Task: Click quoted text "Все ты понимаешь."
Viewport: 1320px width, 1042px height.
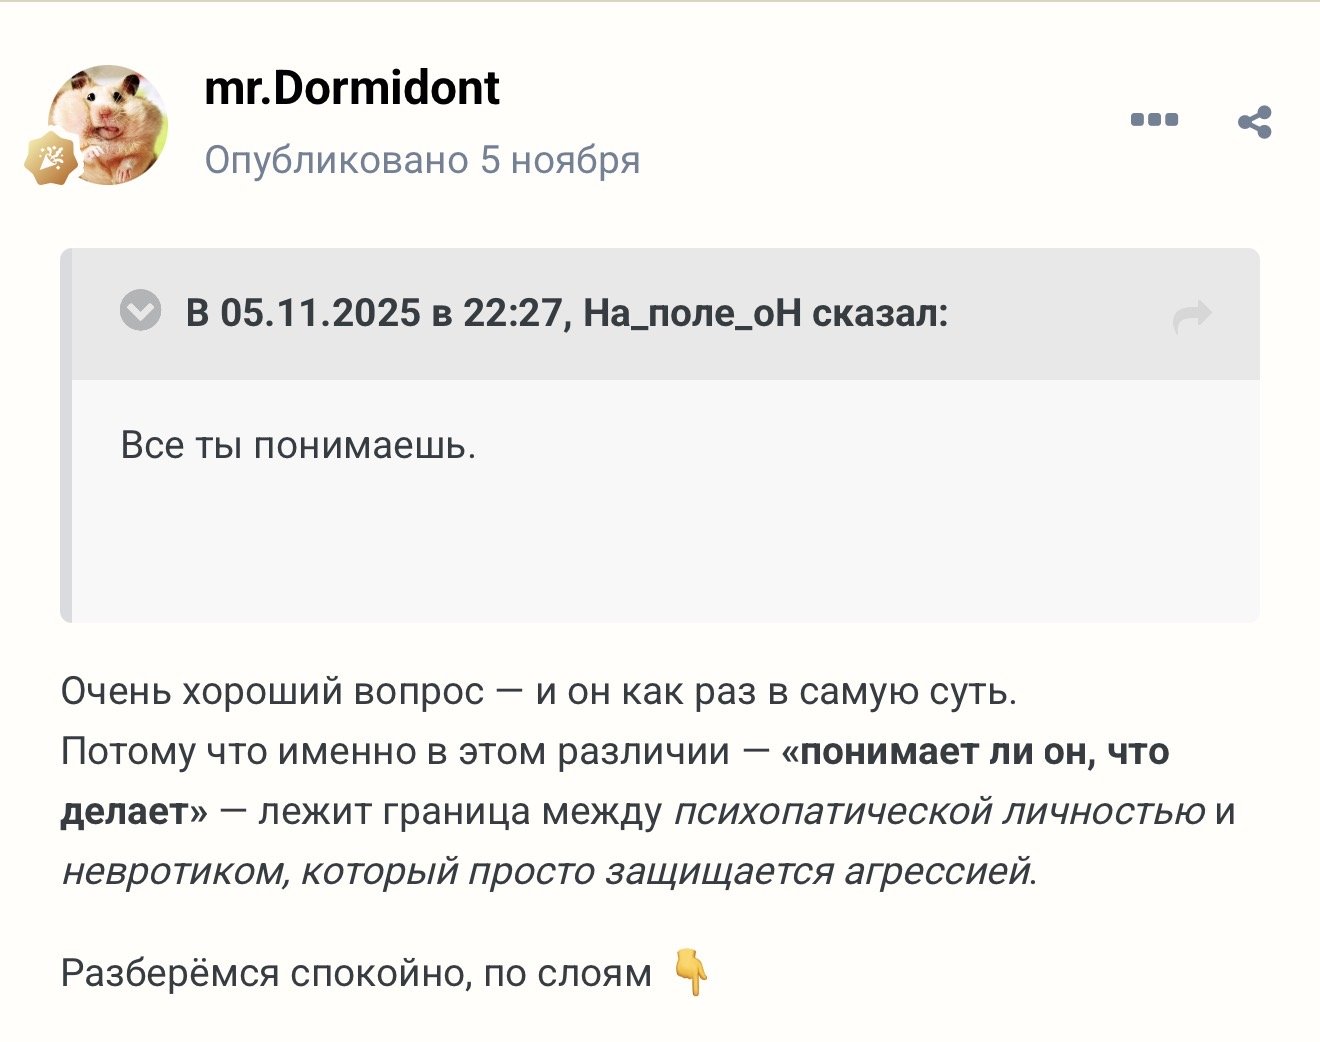Action: pyautogui.click(x=298, y=445)
